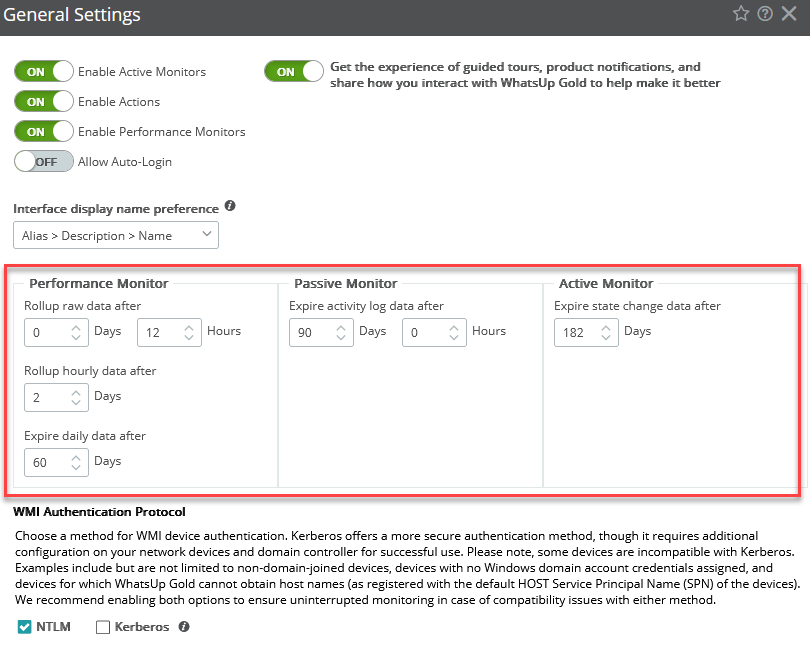Image resolution: width=810 pixels, height=656 pixels.
Task: Turn on Allow Auto-Login switch
Action: (44, 161)
